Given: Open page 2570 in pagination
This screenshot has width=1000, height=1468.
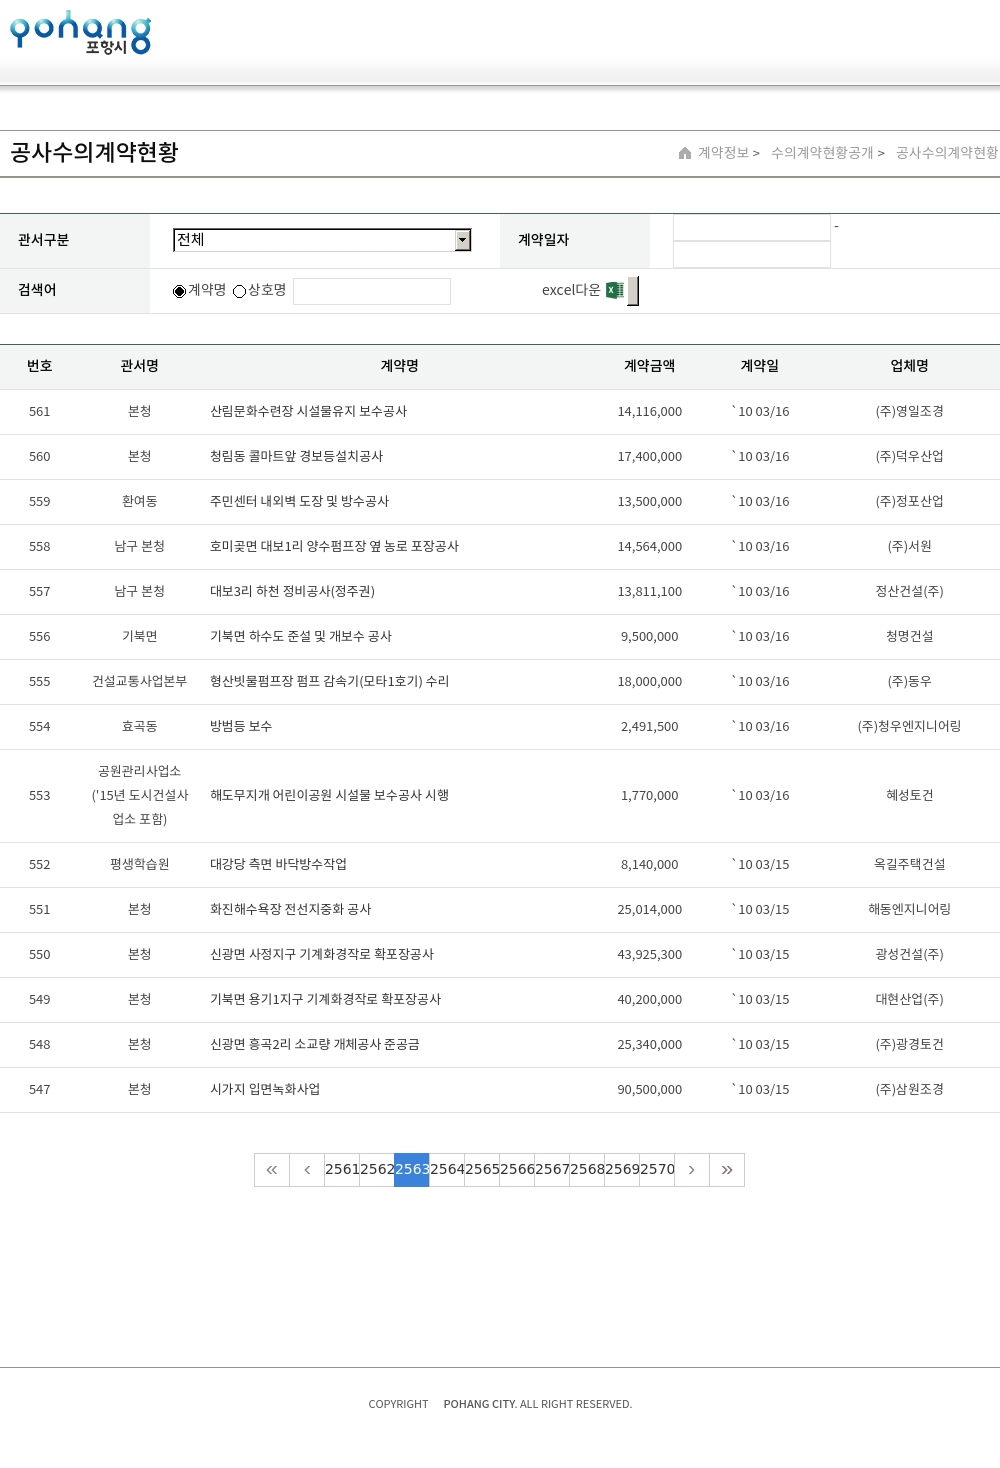Looking at the screenshot, I should [657, 1170].
